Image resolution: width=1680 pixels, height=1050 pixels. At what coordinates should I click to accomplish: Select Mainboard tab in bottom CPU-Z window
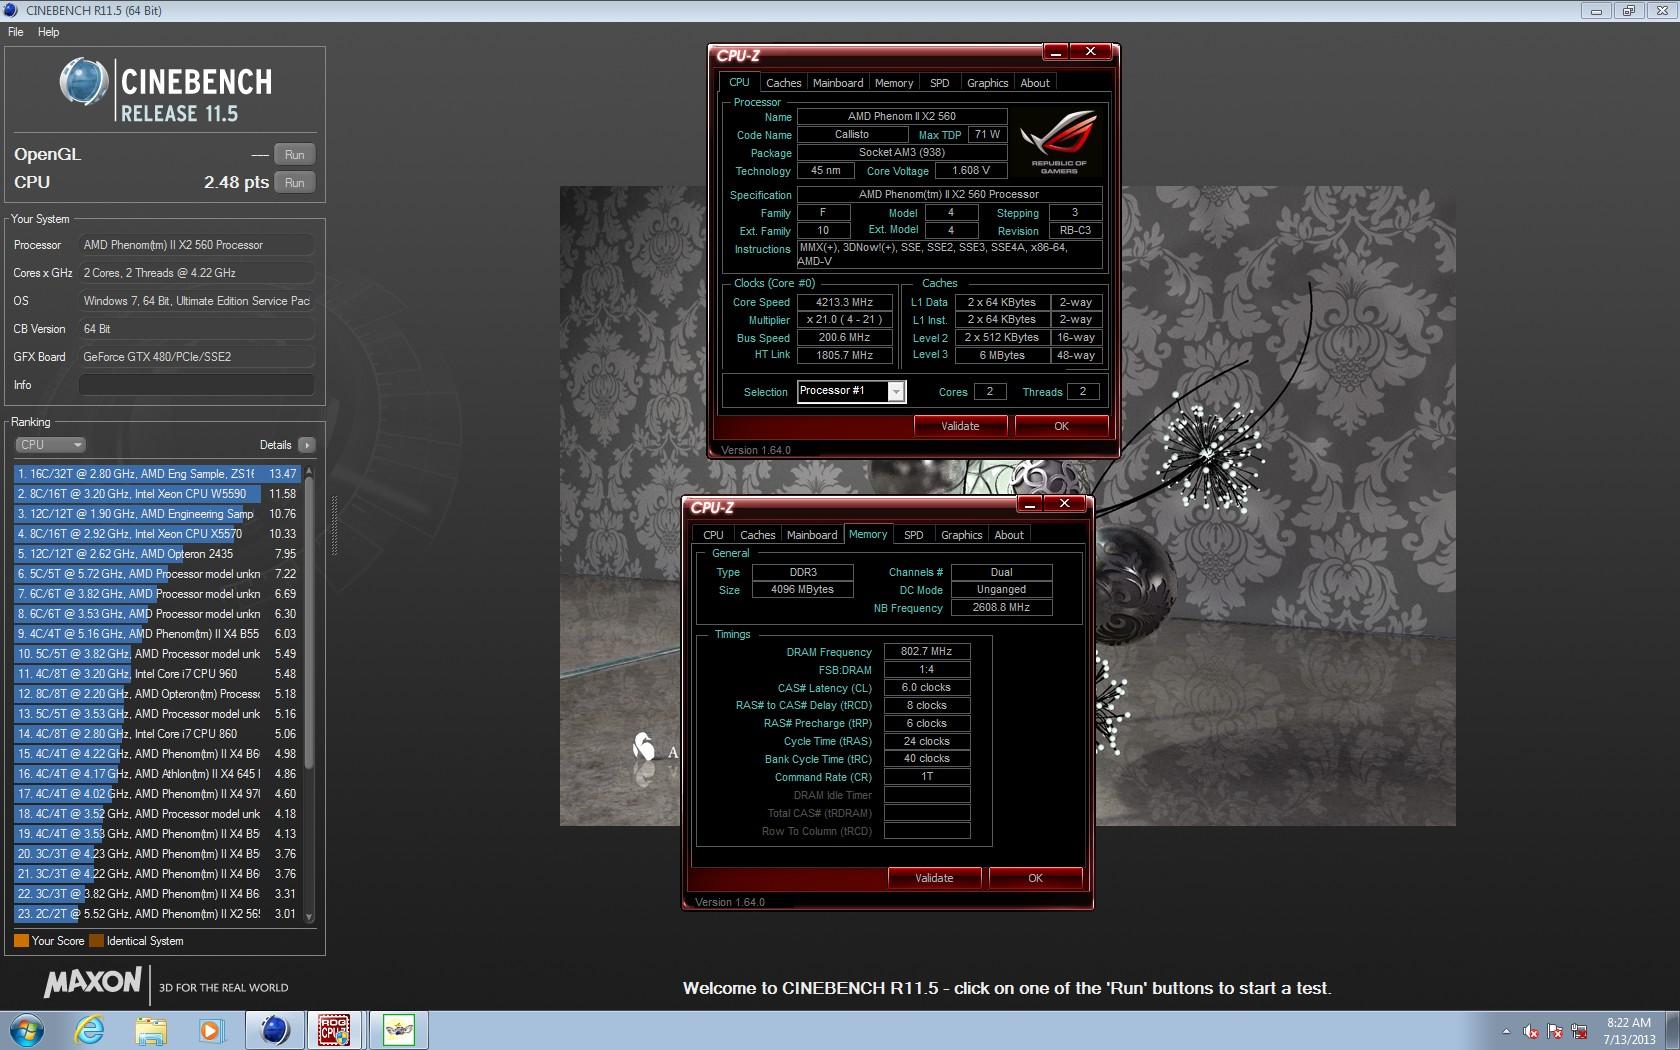(812, 535)
